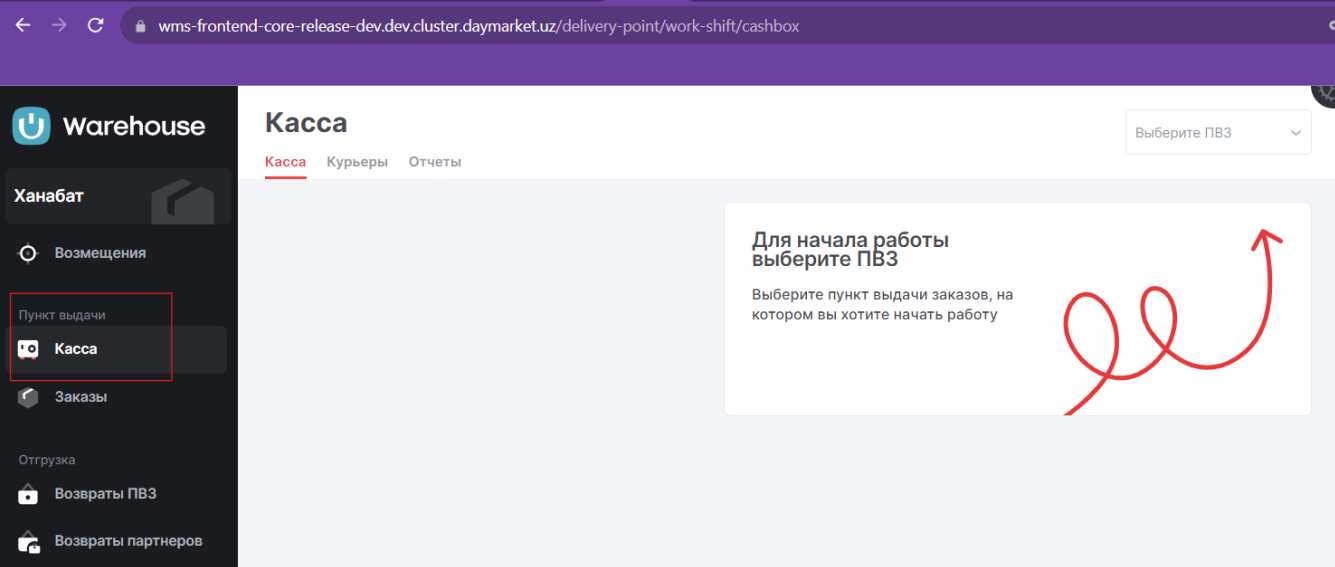Image resolution: width=1335 pixels, height=567 pixels.
Task: Click the Warehouse logo icon
Action: [x=31, y=126]
